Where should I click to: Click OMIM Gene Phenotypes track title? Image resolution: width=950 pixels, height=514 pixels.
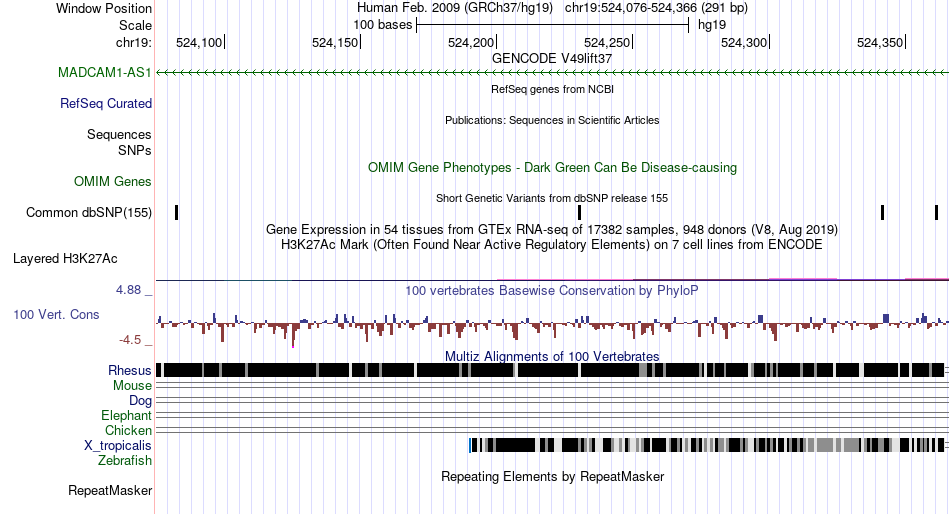coord(552,167)
